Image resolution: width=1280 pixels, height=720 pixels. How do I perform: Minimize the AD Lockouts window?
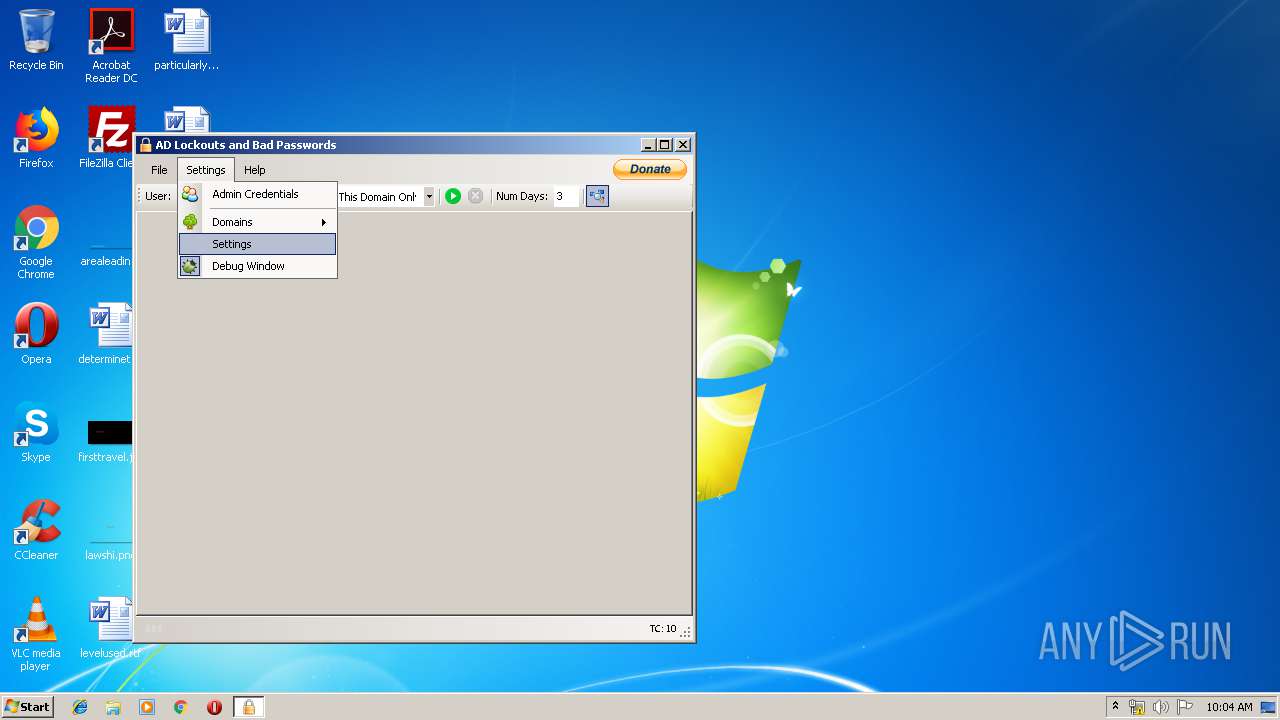point(648,145)
